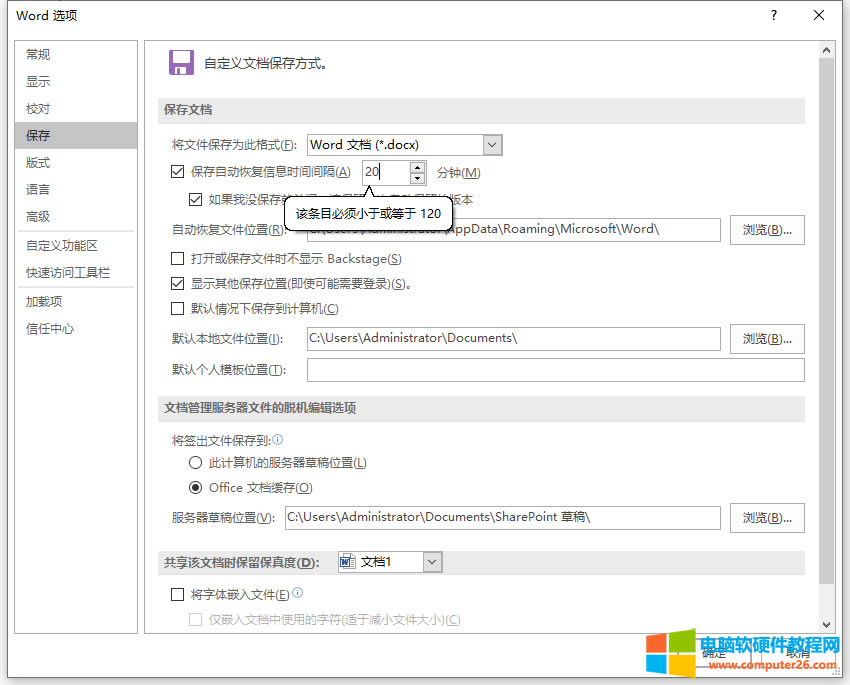Click 浏览 button for 自动恢复文件位置
Screen dimensions: 850x685
click(766, 230)
